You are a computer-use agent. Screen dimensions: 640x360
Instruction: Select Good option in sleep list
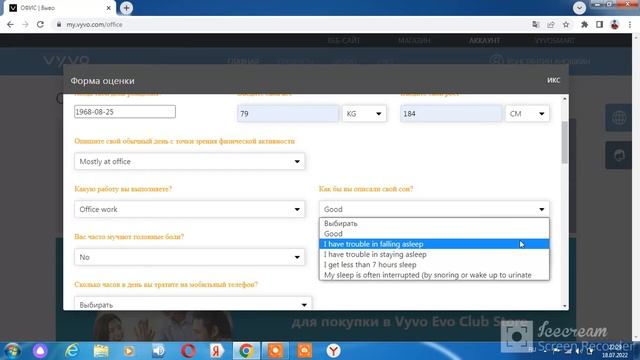(434, 233)
